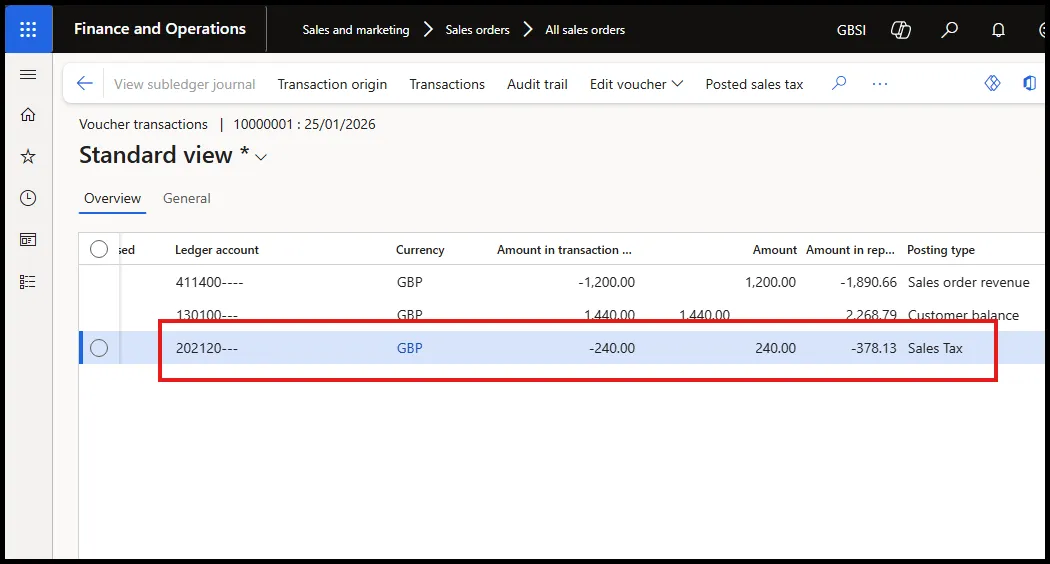This screenshot has width=1050, height=564.
Task: Click Sales orders breadcrumb
Action: pos(477,29)
